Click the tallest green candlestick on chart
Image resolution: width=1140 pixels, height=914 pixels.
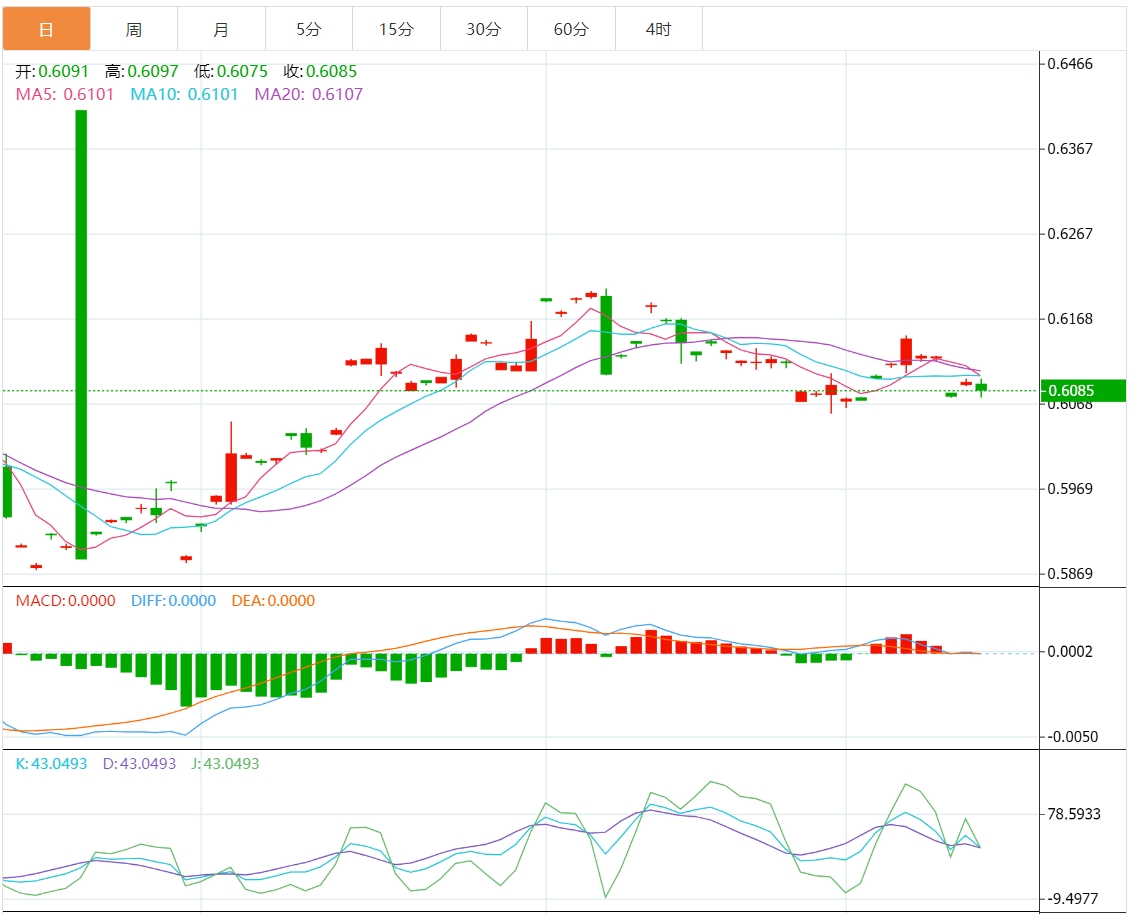click(x=81, y=334)
